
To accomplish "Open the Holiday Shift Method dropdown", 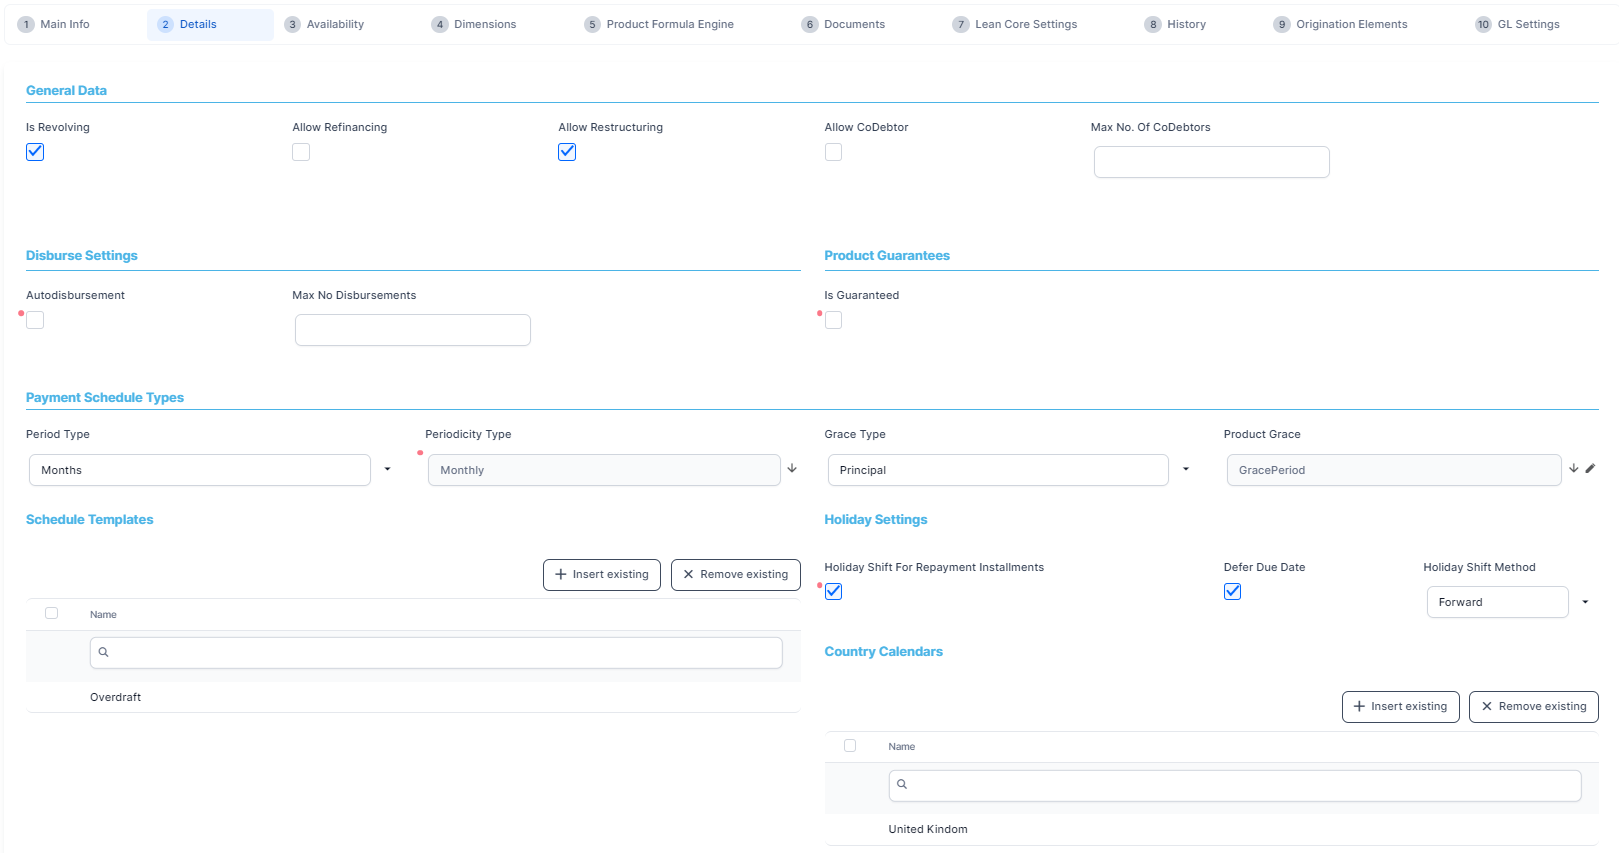I will tap(1585, 602).
